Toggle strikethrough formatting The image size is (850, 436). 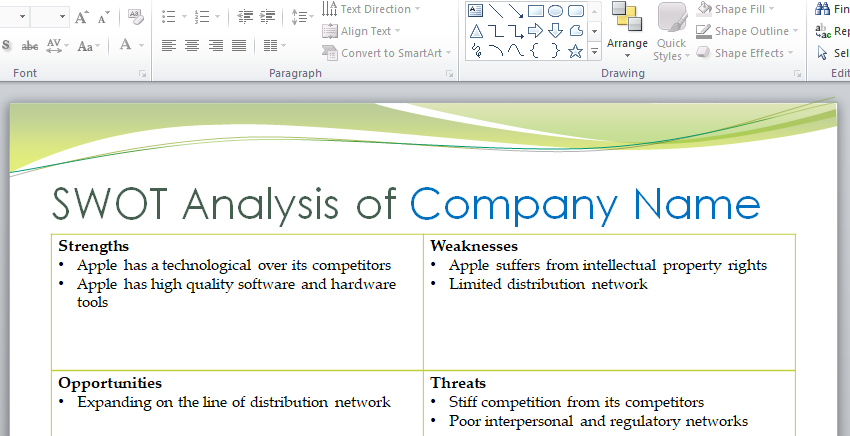coord(30,46)
